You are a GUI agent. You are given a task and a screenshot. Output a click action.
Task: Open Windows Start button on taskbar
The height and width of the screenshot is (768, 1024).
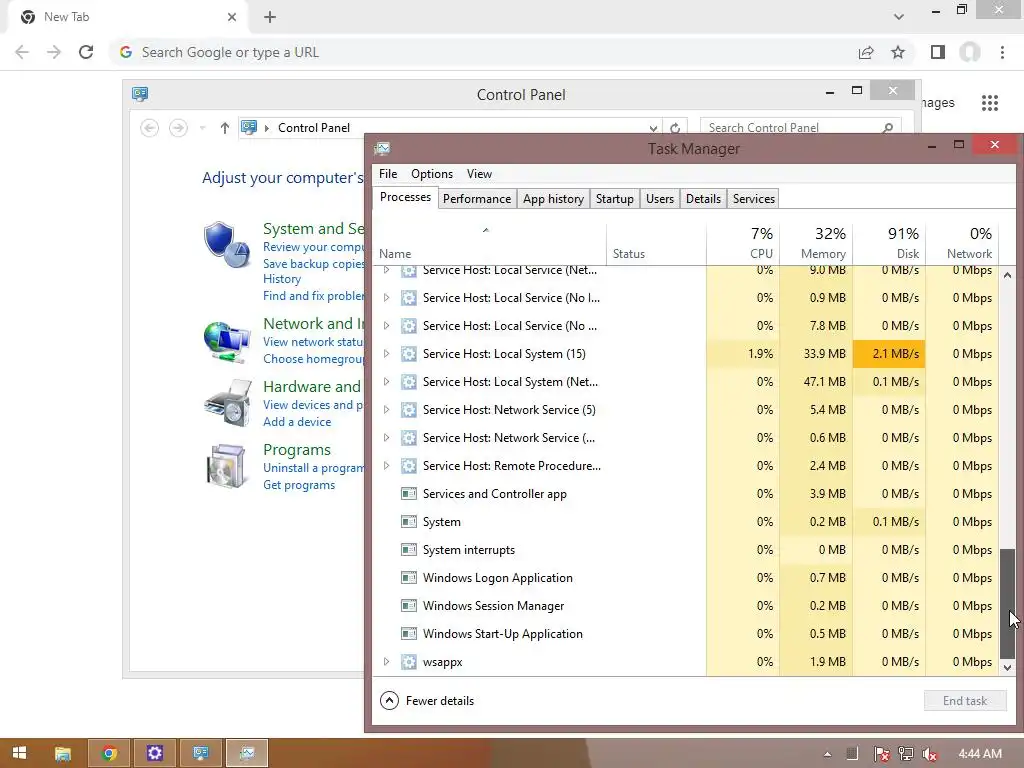(20, 753)
